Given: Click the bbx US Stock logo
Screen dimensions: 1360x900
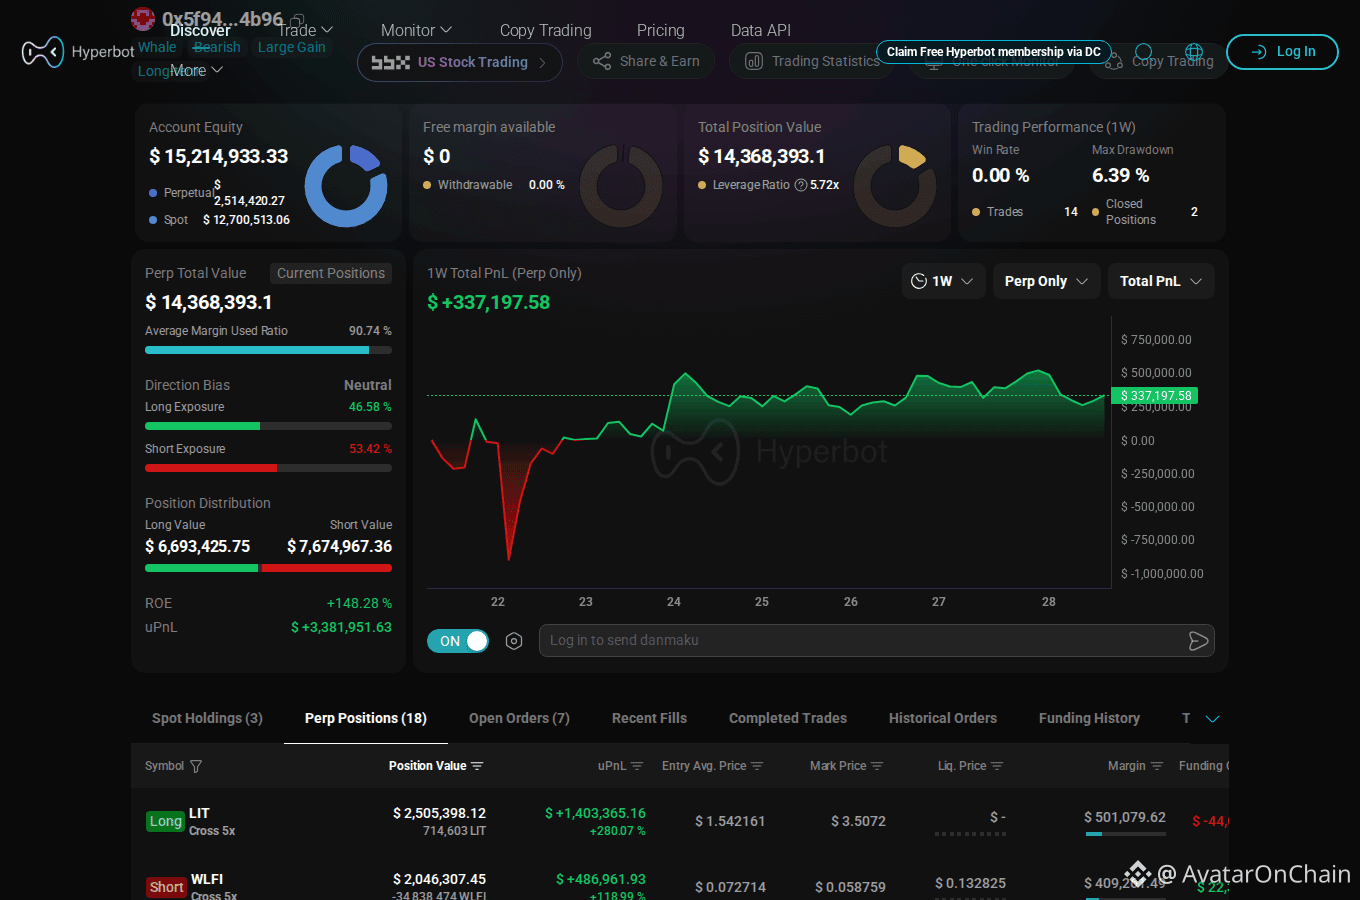Looking at the screenshot, I should click(391, 62).
